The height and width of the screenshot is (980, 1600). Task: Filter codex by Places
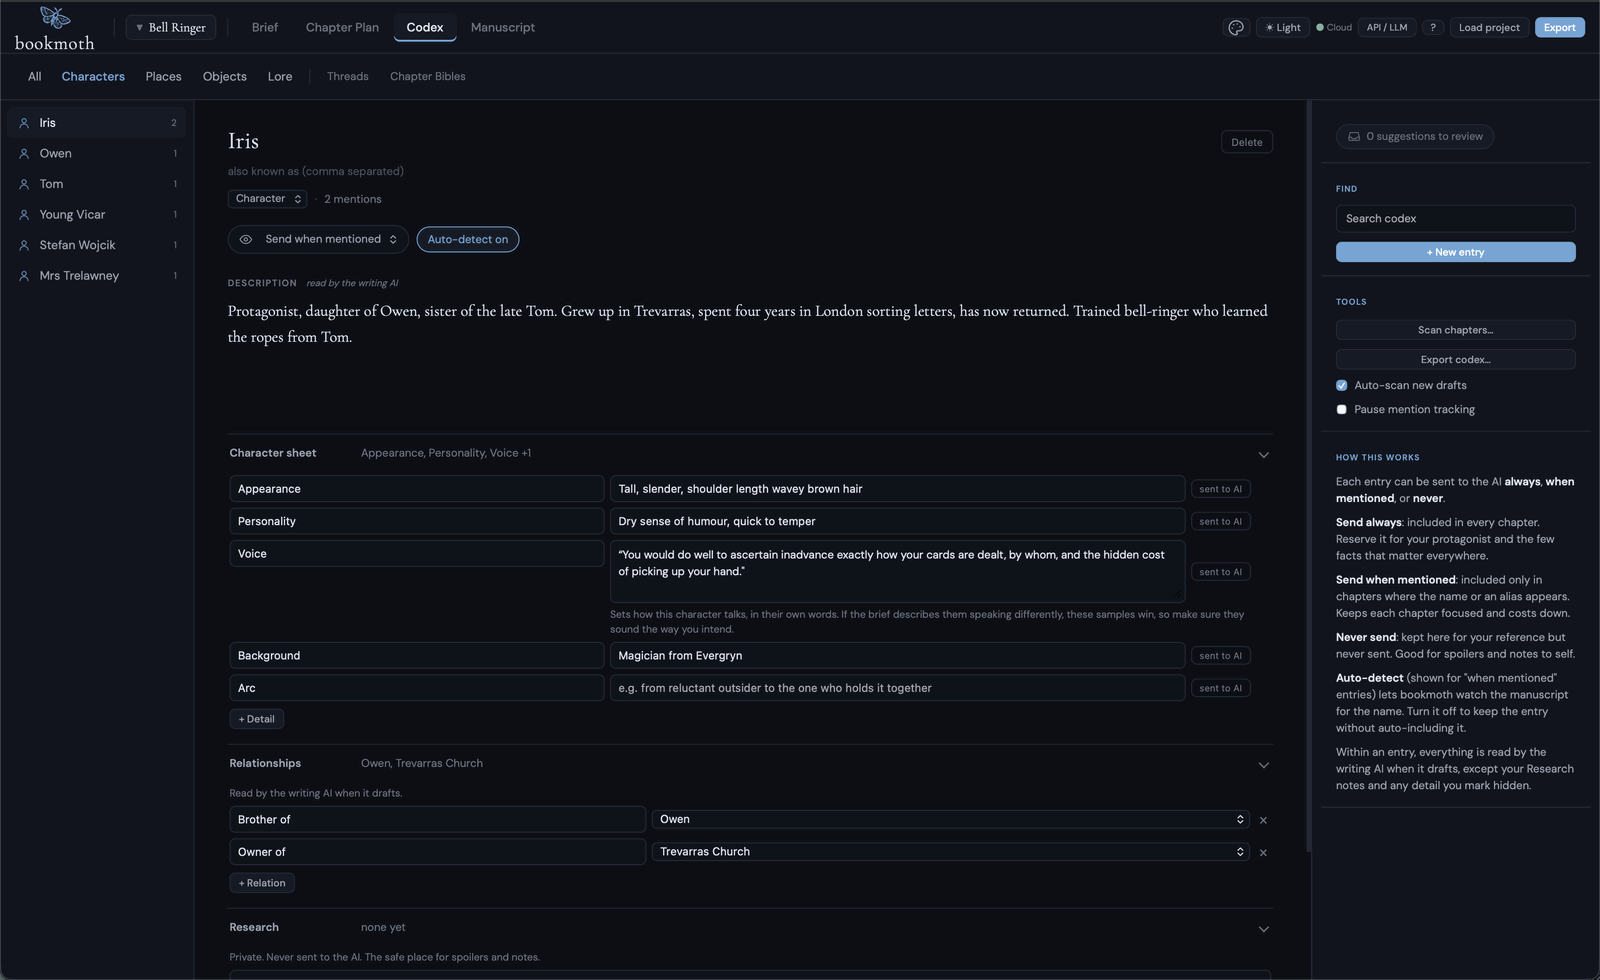pos(163,77)
